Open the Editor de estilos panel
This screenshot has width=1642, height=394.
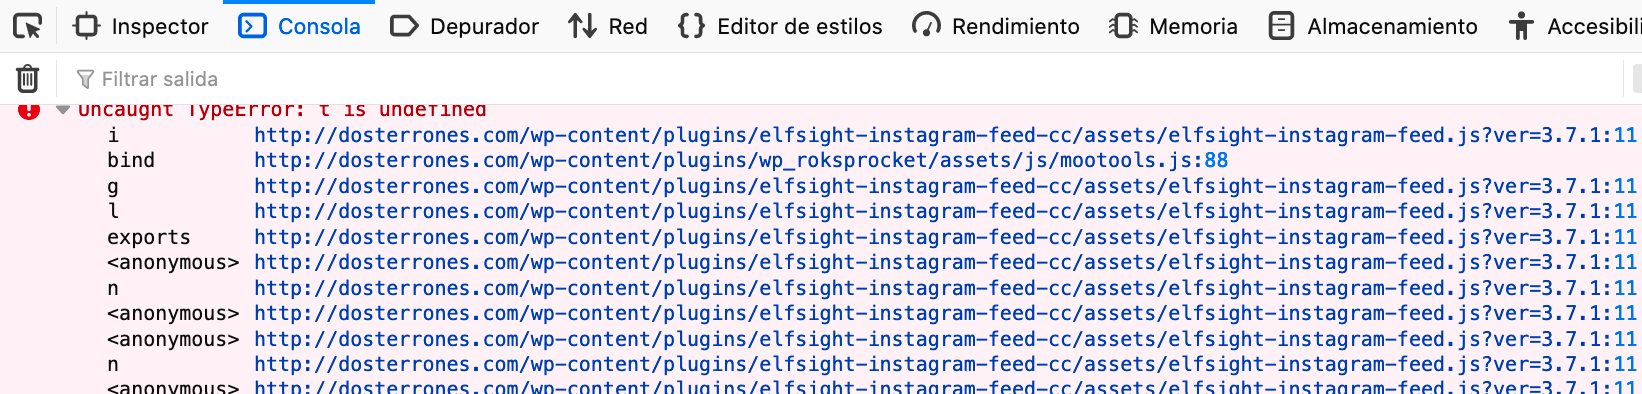(780, 26)
